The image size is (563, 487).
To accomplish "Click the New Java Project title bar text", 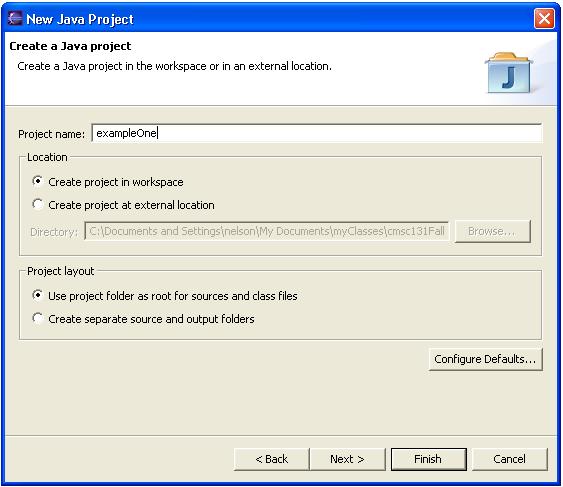I will 80,19.
